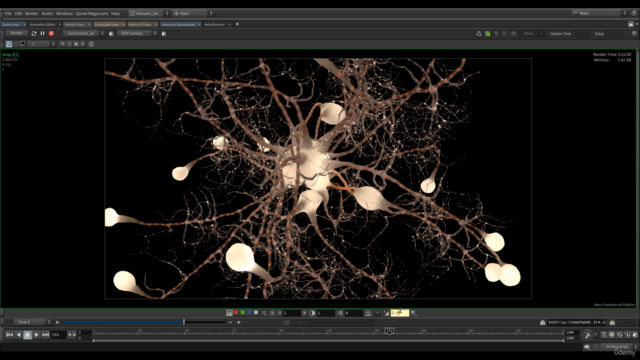
Task: Click the colorful image icon in render toolbar
Action: pyautogui.click(x=487, y=33)
